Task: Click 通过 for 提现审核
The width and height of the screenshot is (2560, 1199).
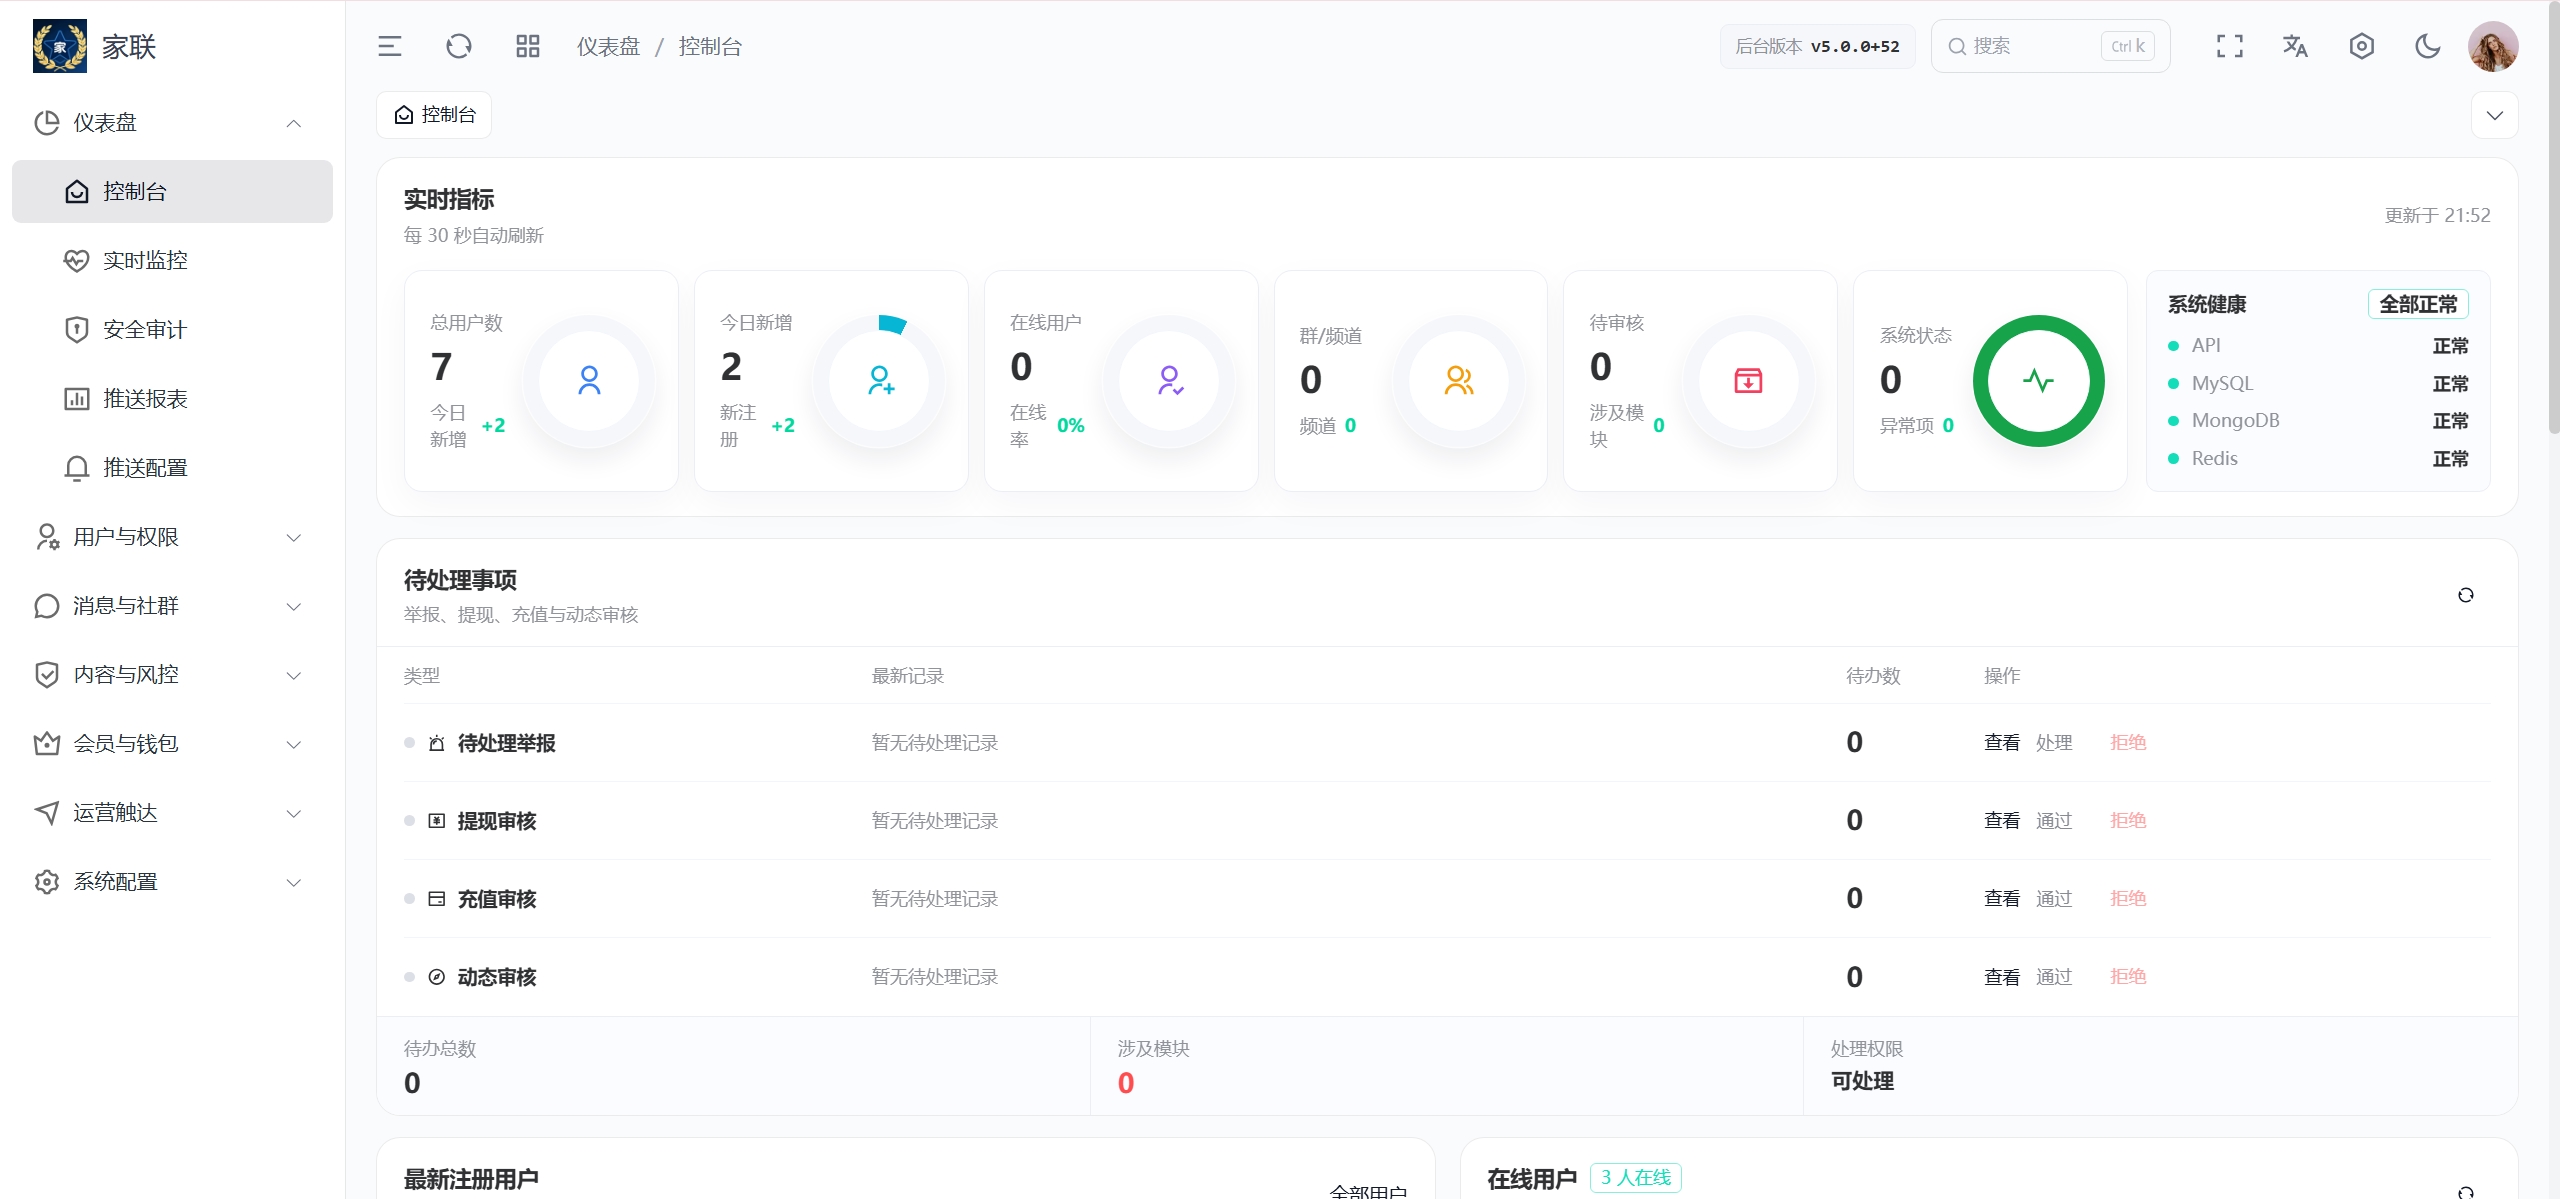Action: pos(2054,821)
